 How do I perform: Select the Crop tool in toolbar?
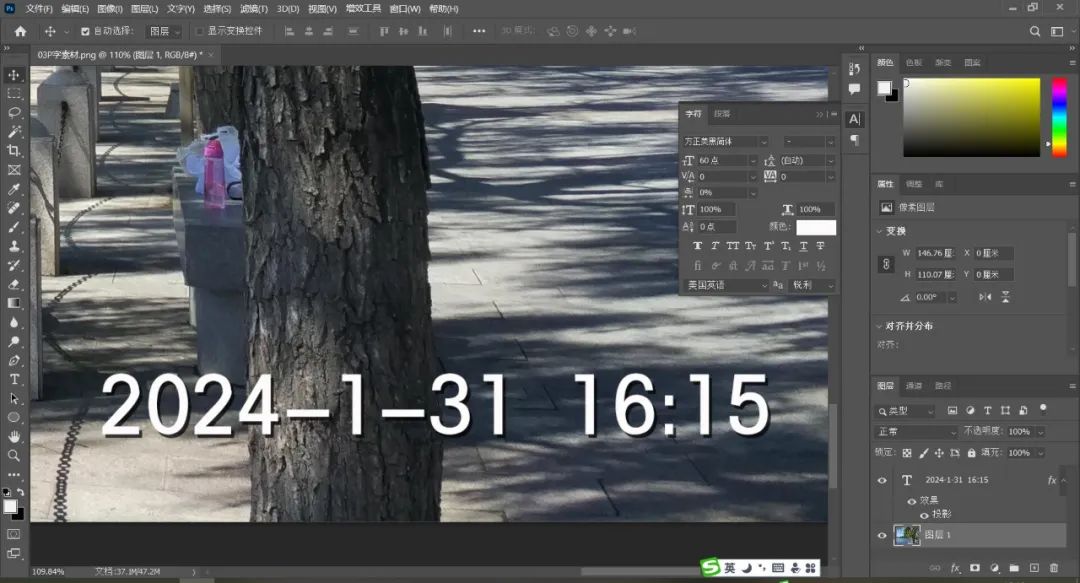click(x=14, y=151)
